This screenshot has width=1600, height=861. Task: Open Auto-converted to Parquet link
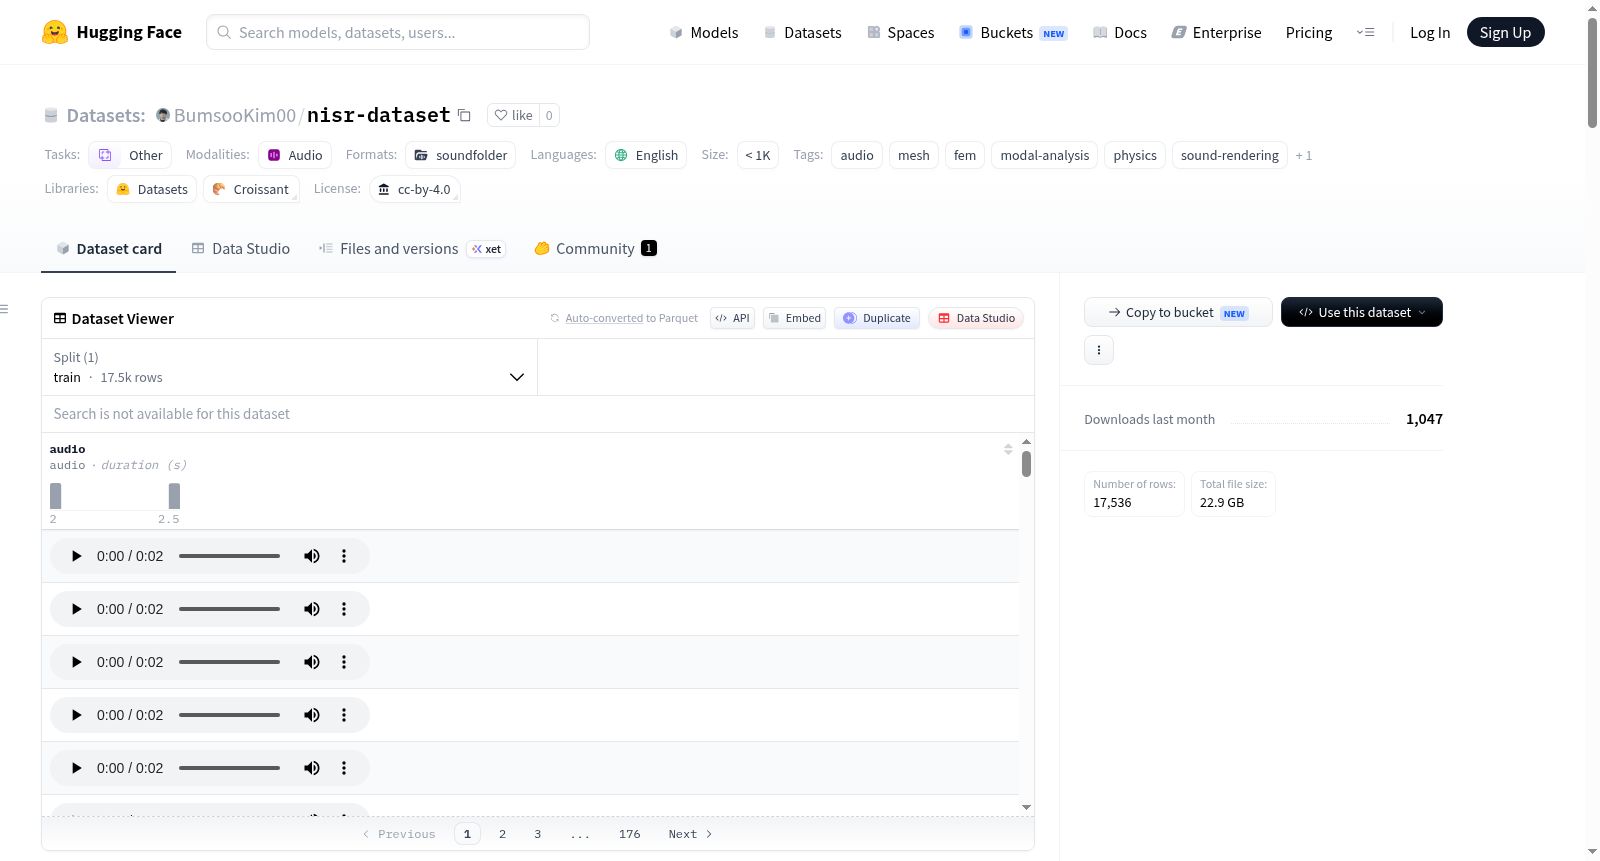coord(604,318)
